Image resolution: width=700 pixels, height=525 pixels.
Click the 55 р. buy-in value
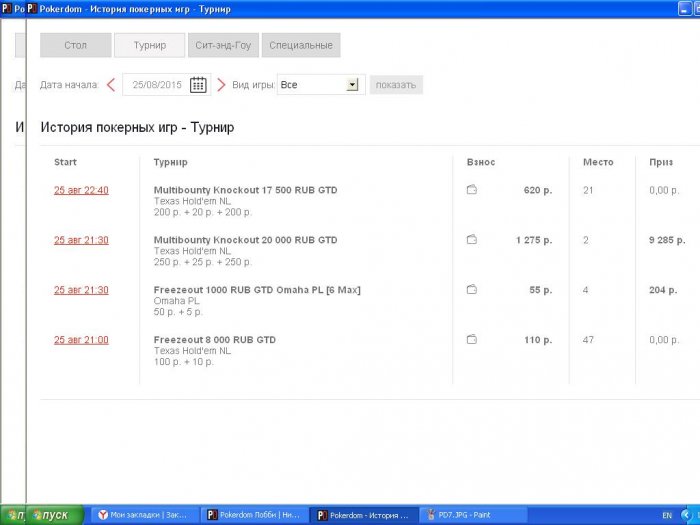[541, 290]
